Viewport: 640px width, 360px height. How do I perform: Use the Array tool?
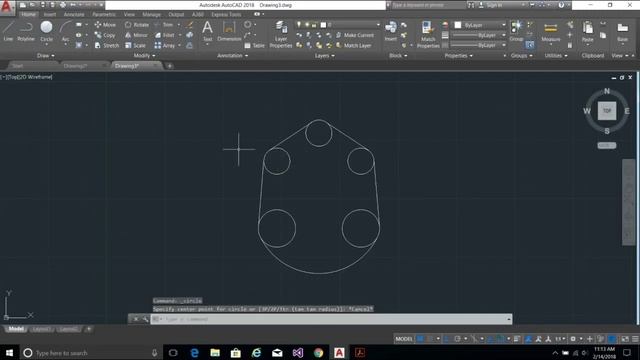tap(165, 45)
